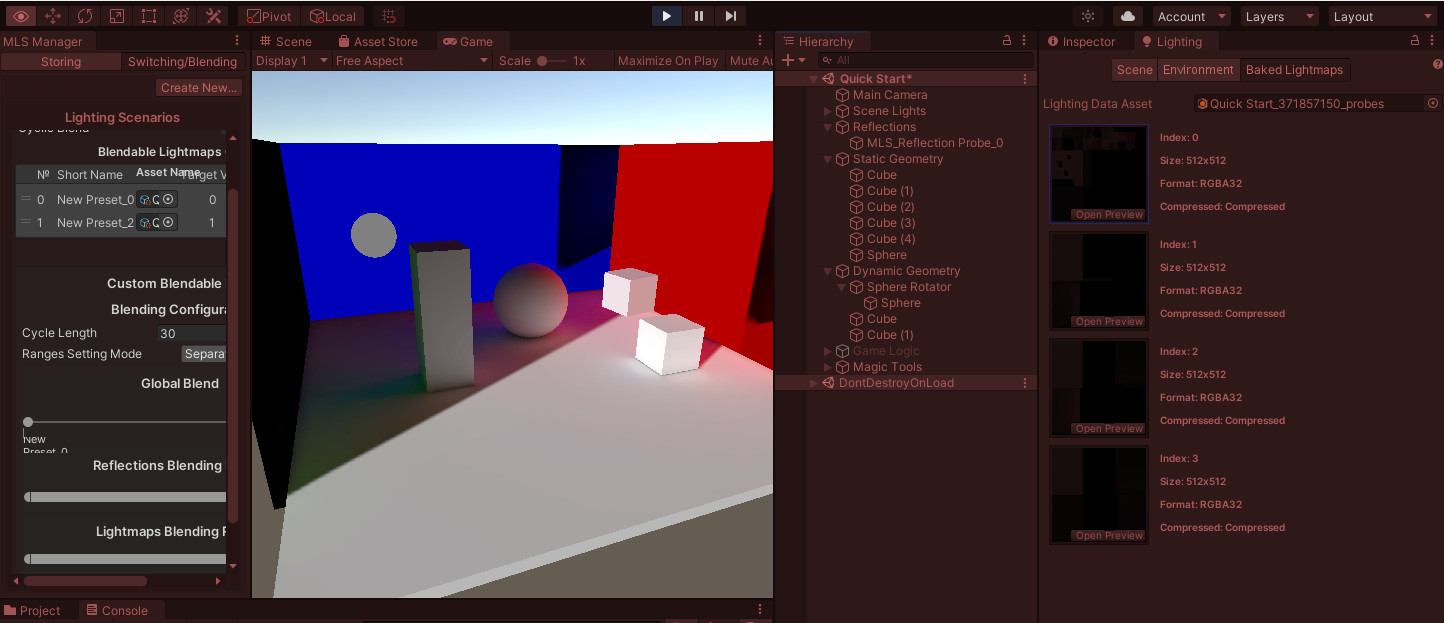
Task: Select the Rotate tool
Action: point(85,15)
